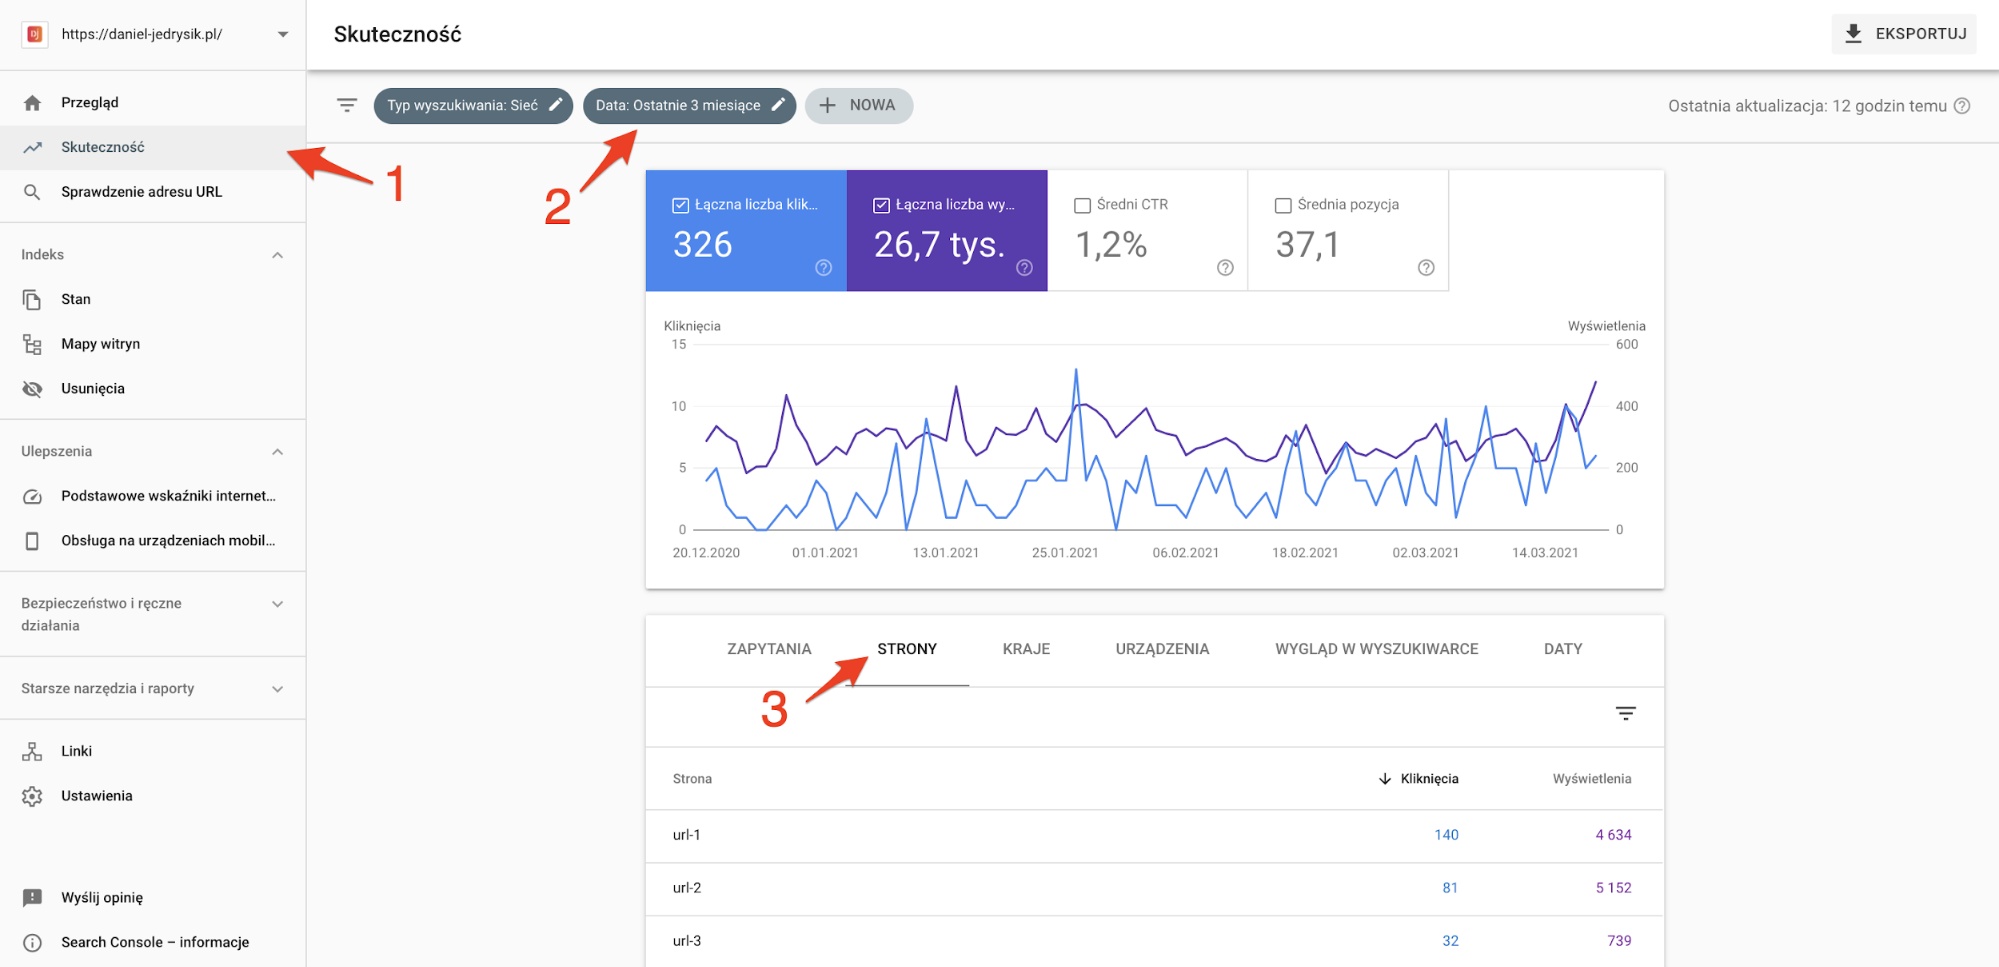The image size is (1999, 967).
Task: Click the Search Console info icon
Action: pyautogui.click(x=32, y=943)
